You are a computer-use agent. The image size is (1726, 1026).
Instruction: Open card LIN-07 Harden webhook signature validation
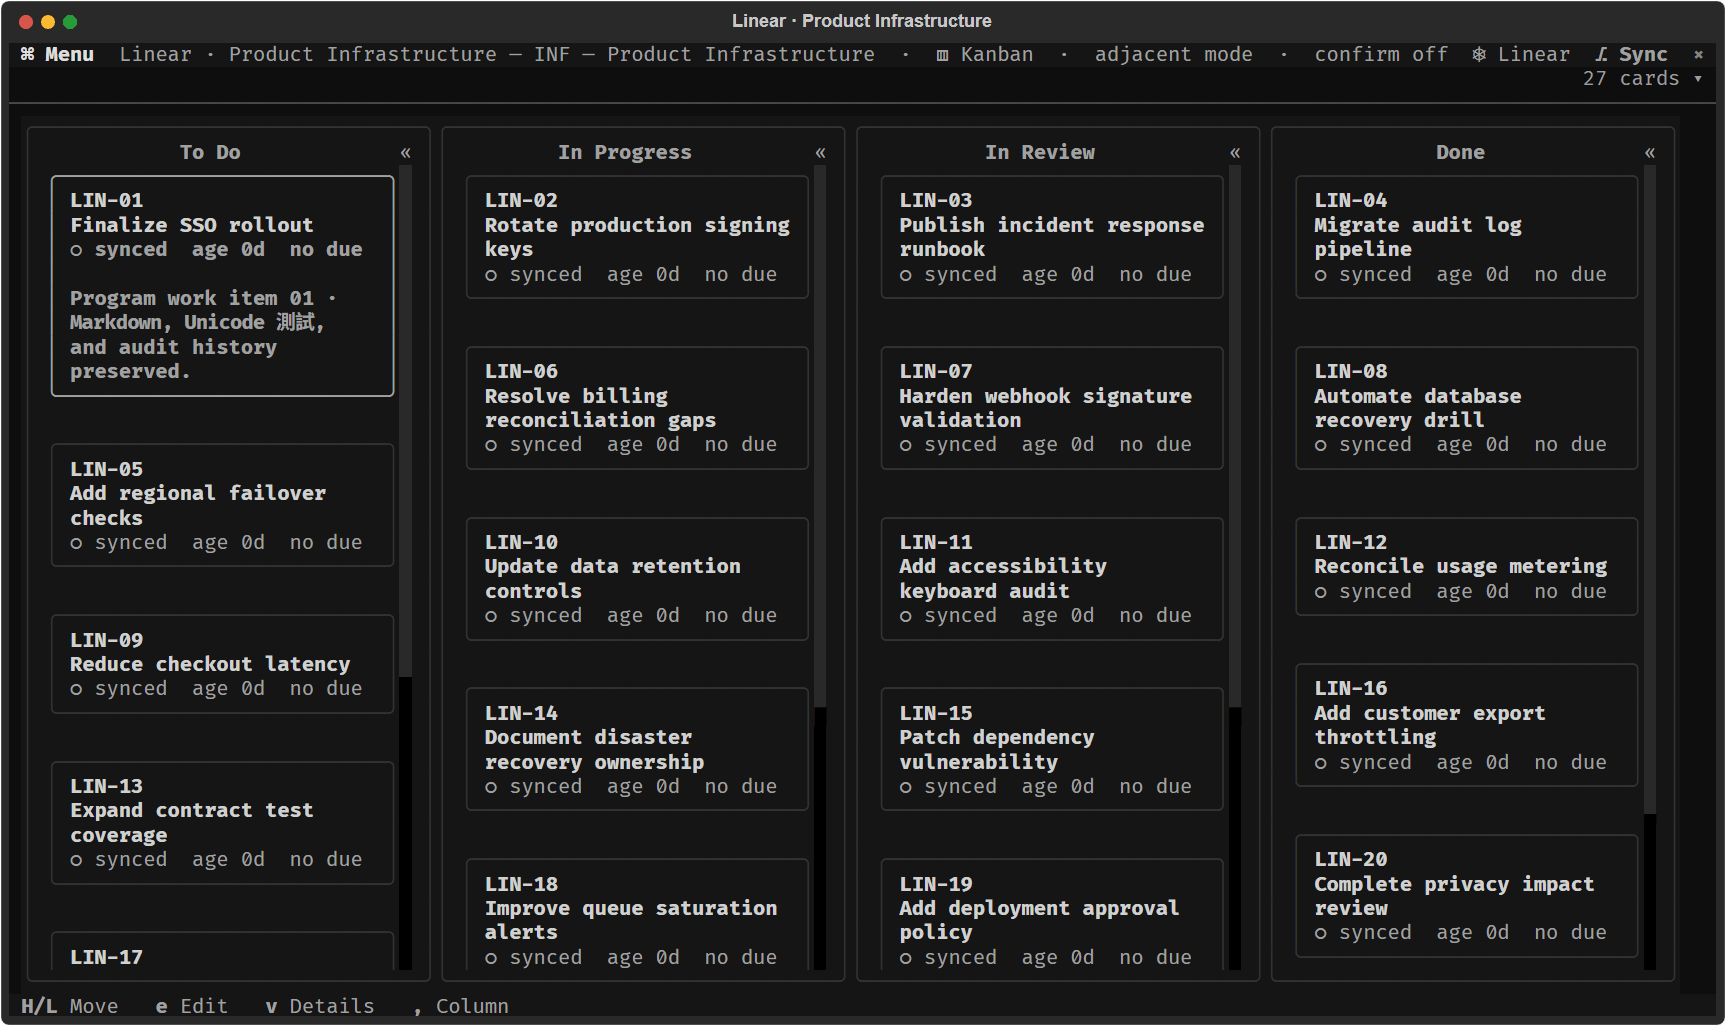pyautogui.click(x=1052, y=408)
